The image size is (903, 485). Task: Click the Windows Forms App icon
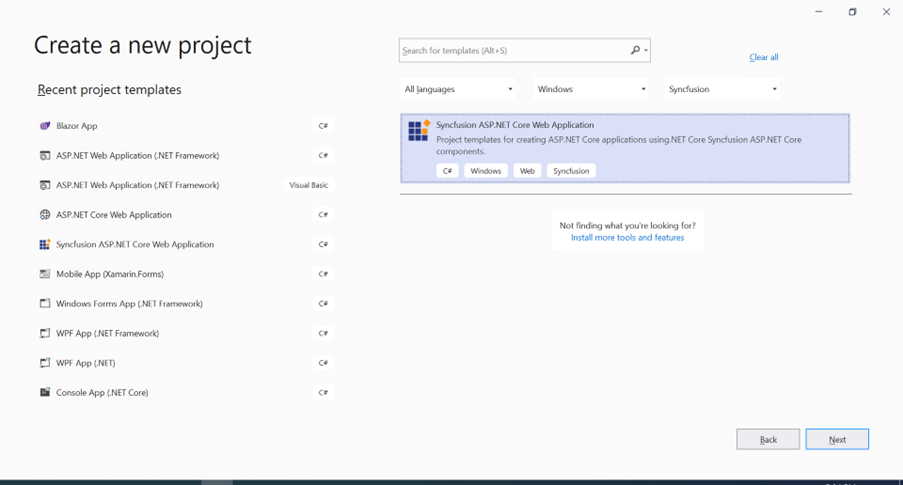coord(45,303)
